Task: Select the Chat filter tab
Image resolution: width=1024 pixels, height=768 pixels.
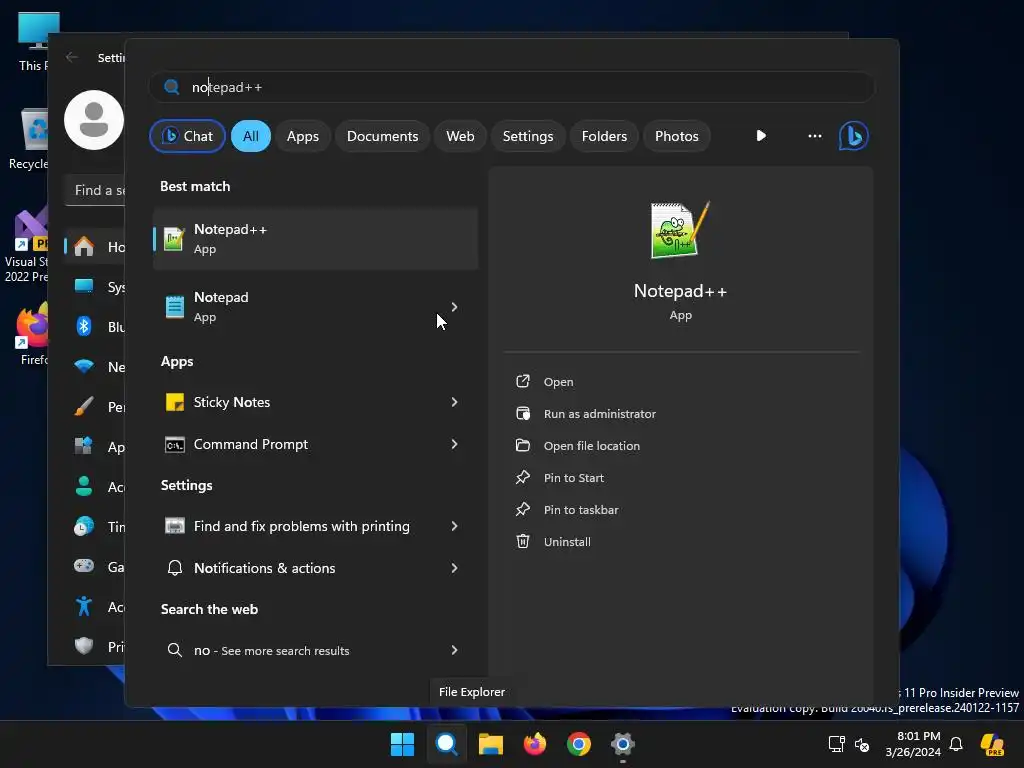Action: point(187,136)
